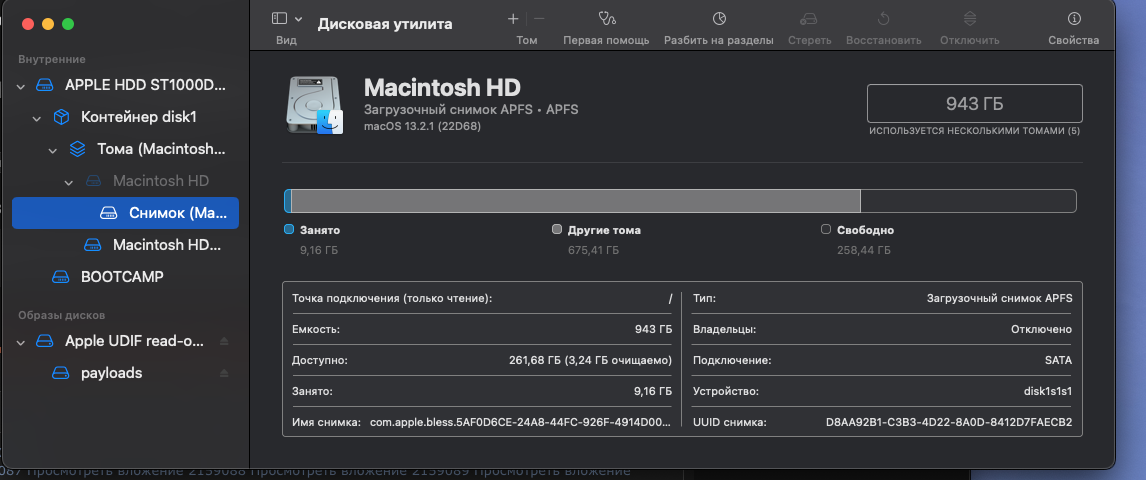Click the First Aid stethoscope icon

pos(606,19)
